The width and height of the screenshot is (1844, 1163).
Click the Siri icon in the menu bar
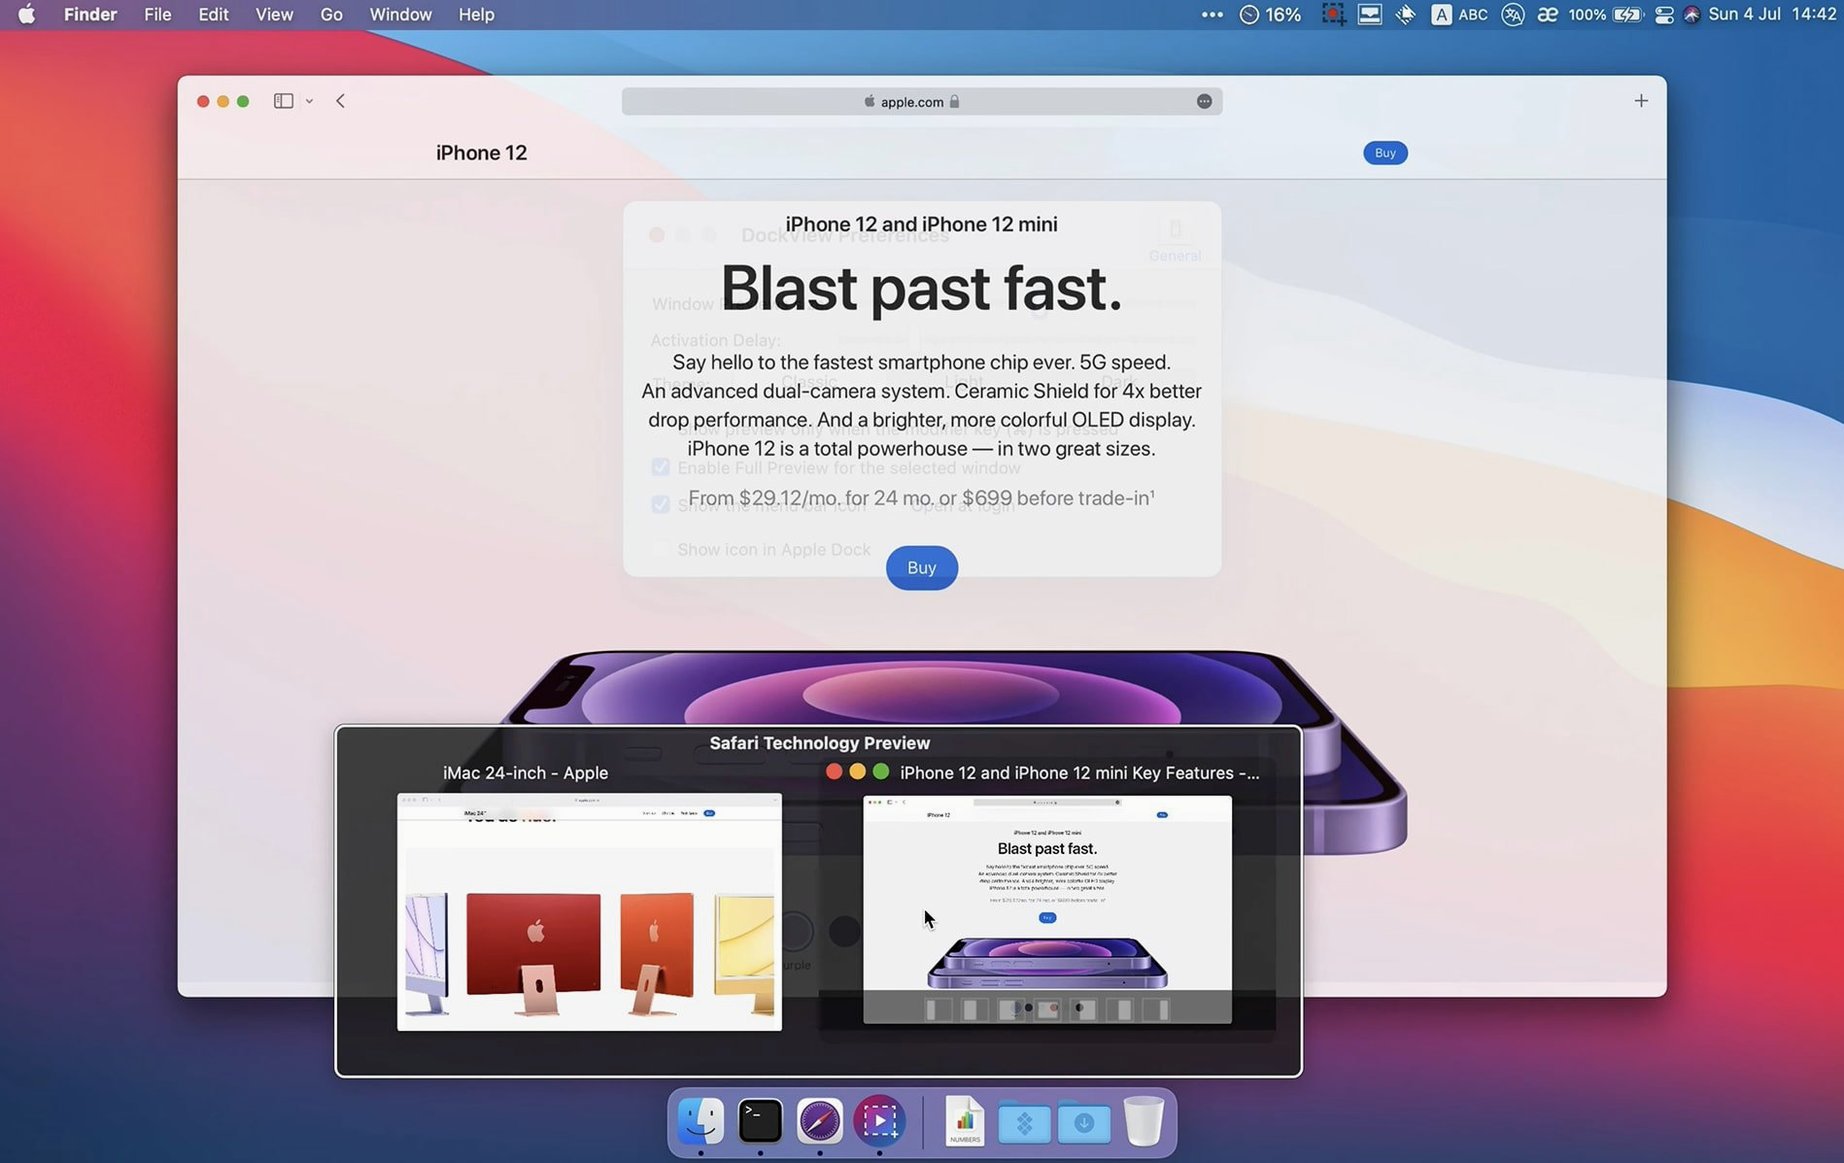point(1692,14)
